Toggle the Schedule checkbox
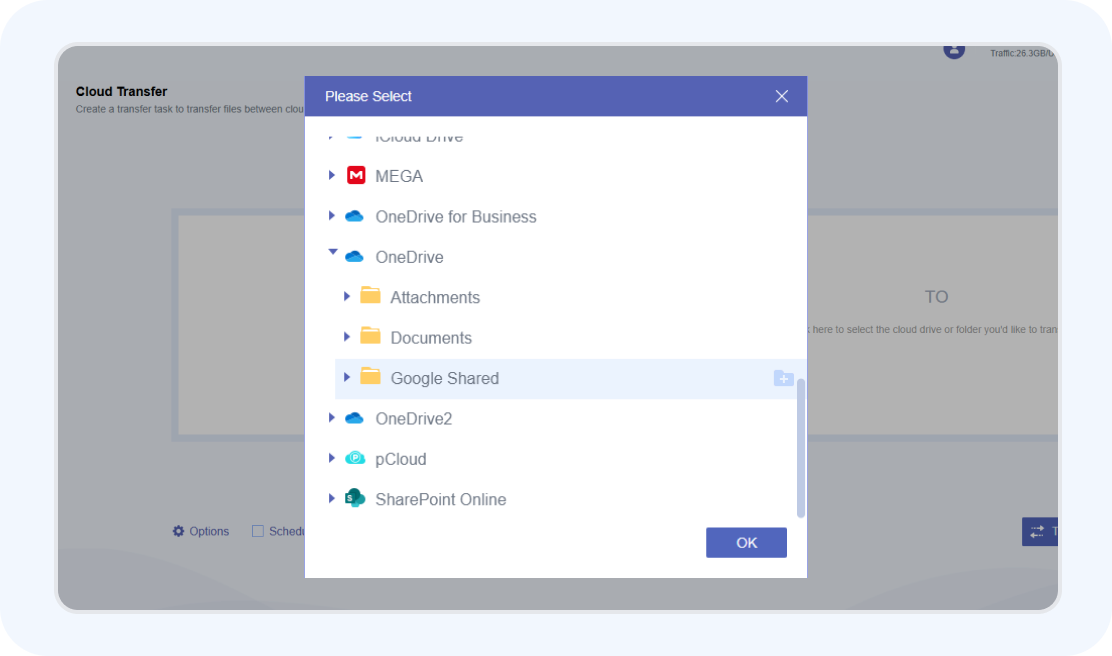1112x656 pixels. click(x=257, y=531)
